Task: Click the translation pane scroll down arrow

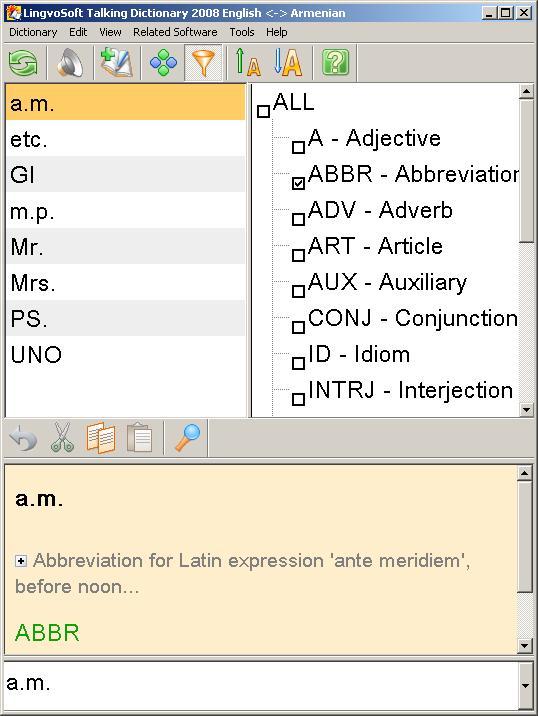Action: click(525, 646)
